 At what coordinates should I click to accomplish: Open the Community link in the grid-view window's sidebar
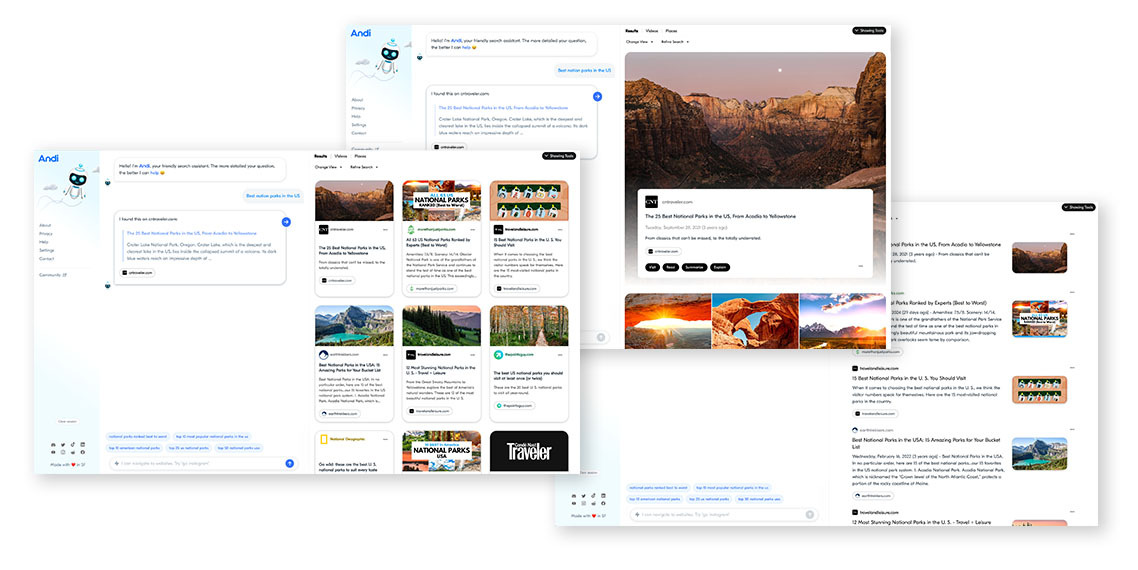coord(52,275)
